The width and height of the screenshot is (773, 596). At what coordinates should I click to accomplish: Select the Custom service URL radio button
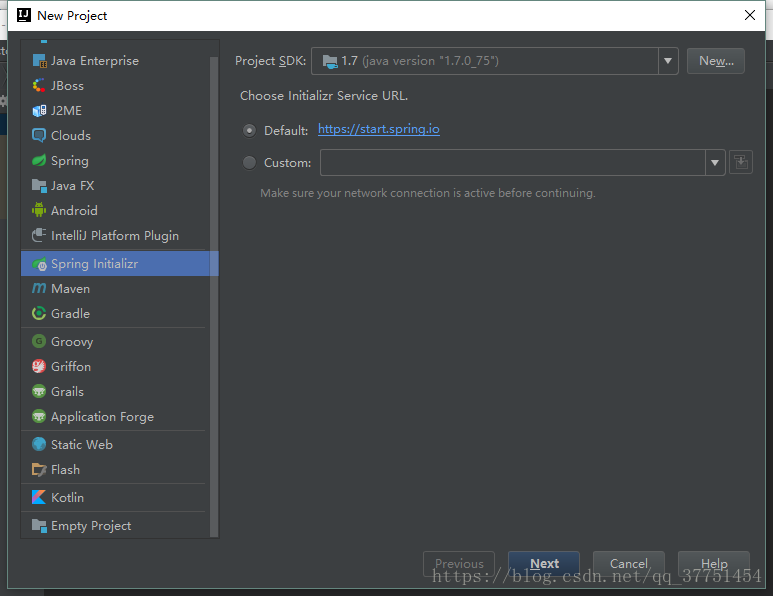(x=249, y=163)
